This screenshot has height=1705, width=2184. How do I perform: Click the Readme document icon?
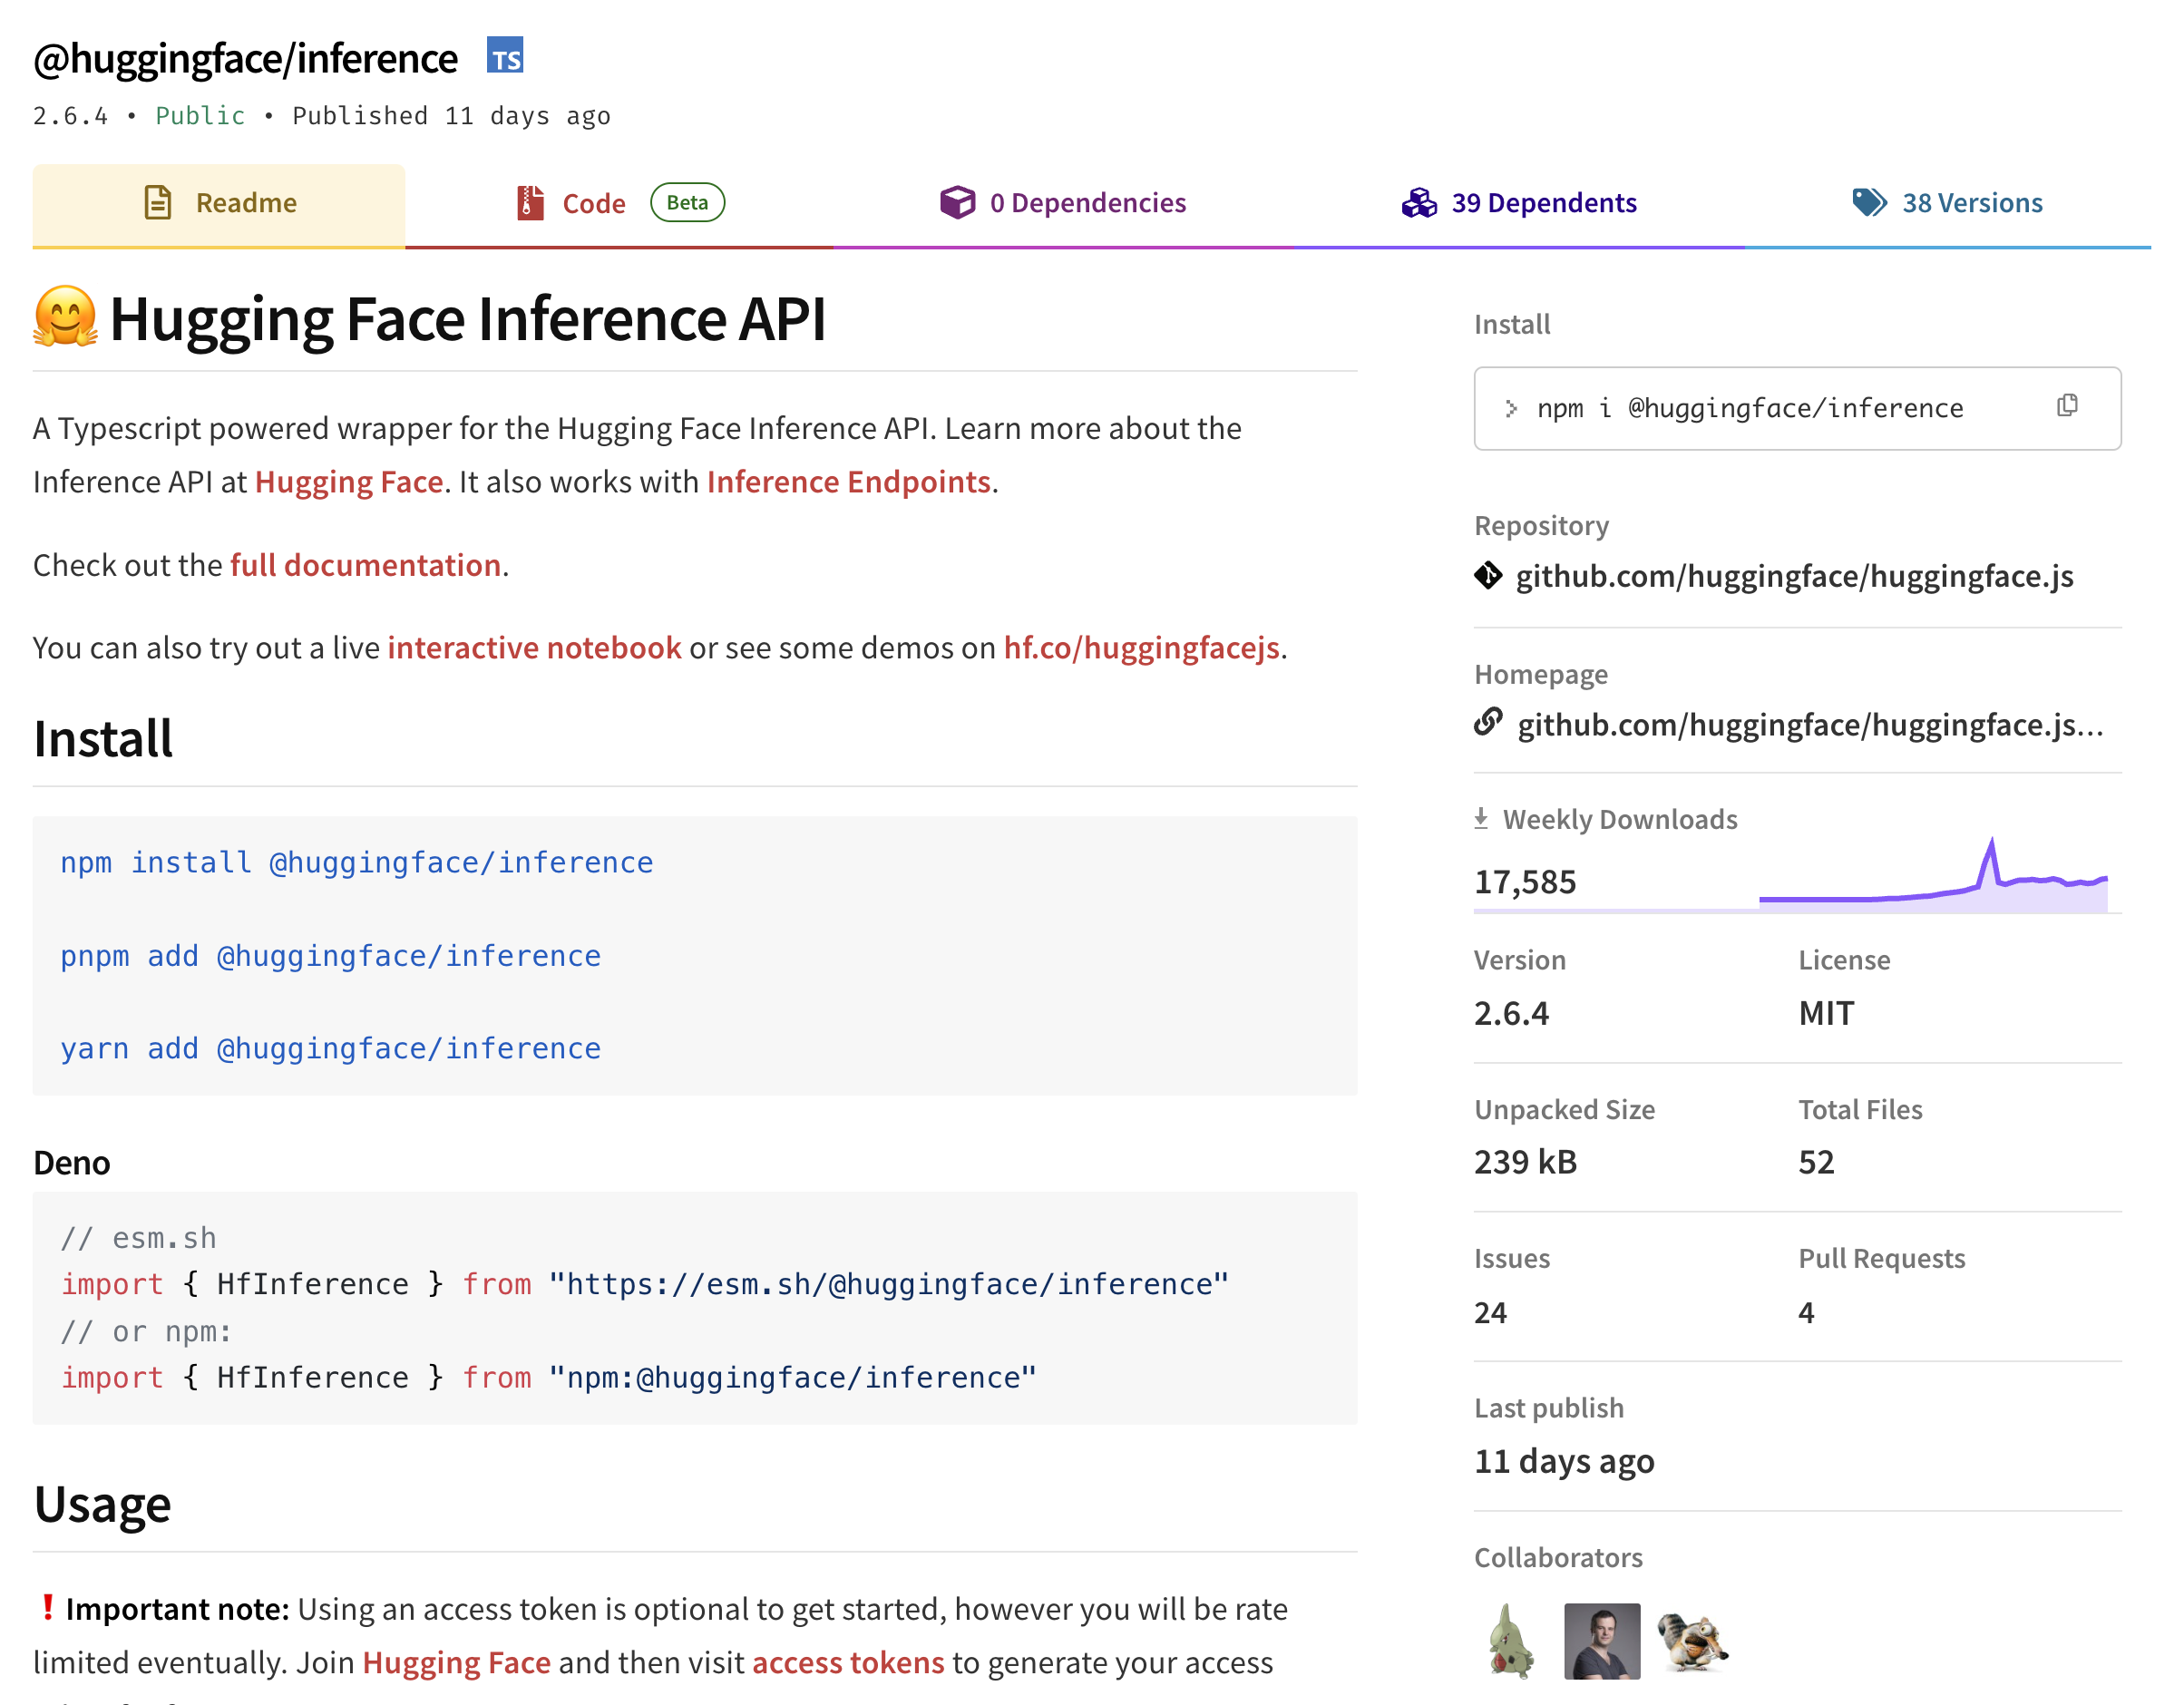click(x=158, y=203)
